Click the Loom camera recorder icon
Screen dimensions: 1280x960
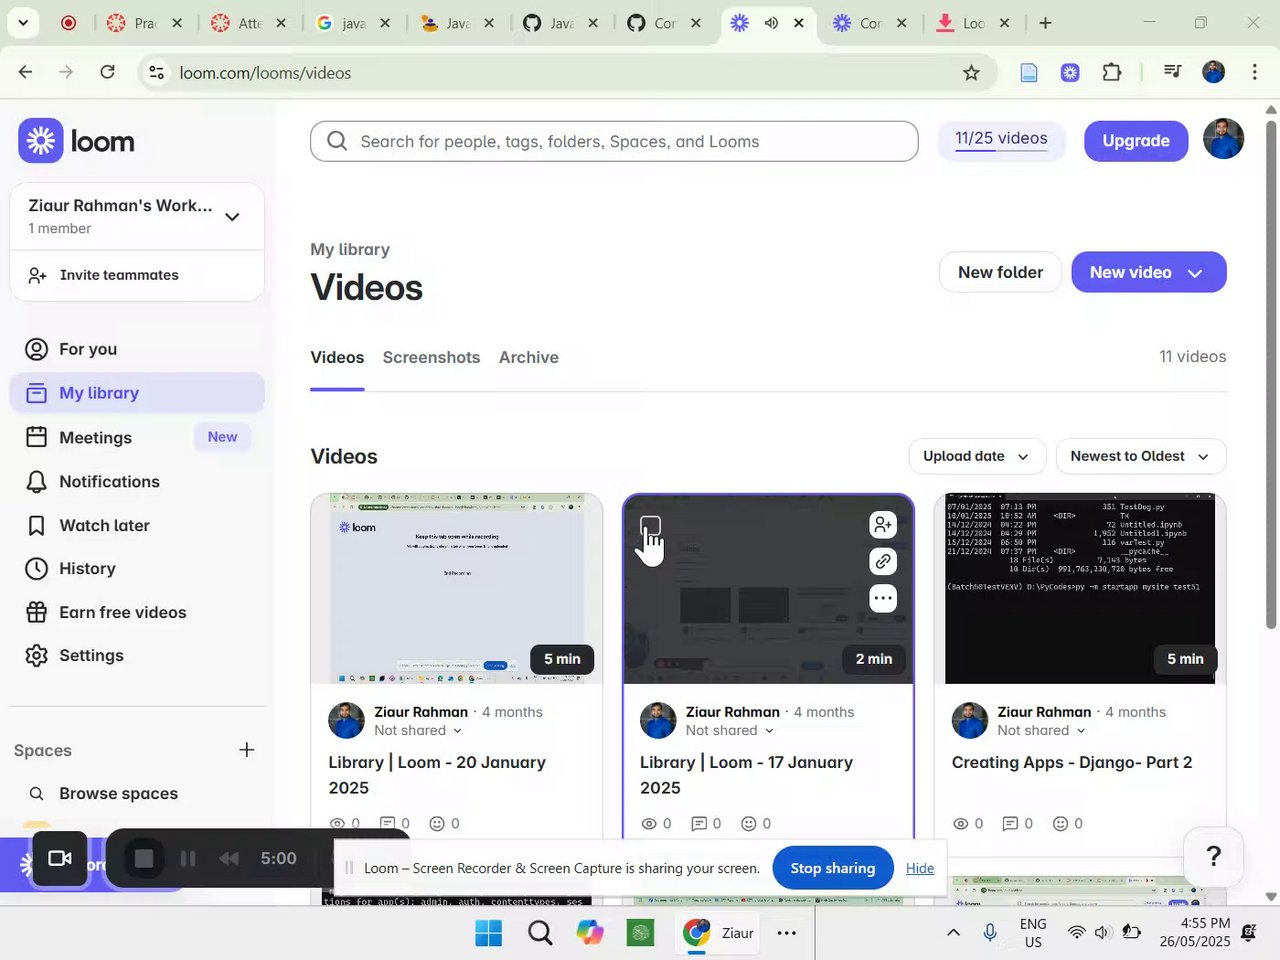(59, 858)
